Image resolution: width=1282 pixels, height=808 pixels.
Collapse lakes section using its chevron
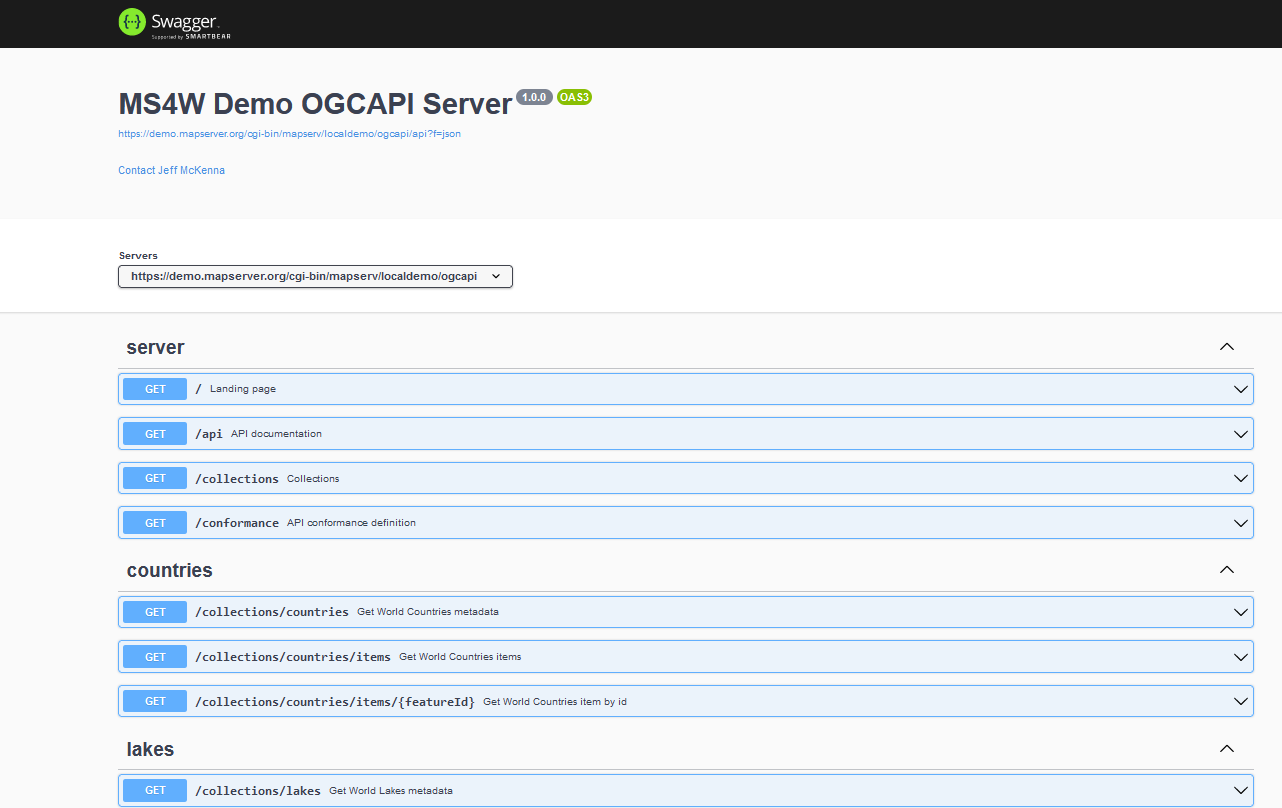[x=1227, y=749]
